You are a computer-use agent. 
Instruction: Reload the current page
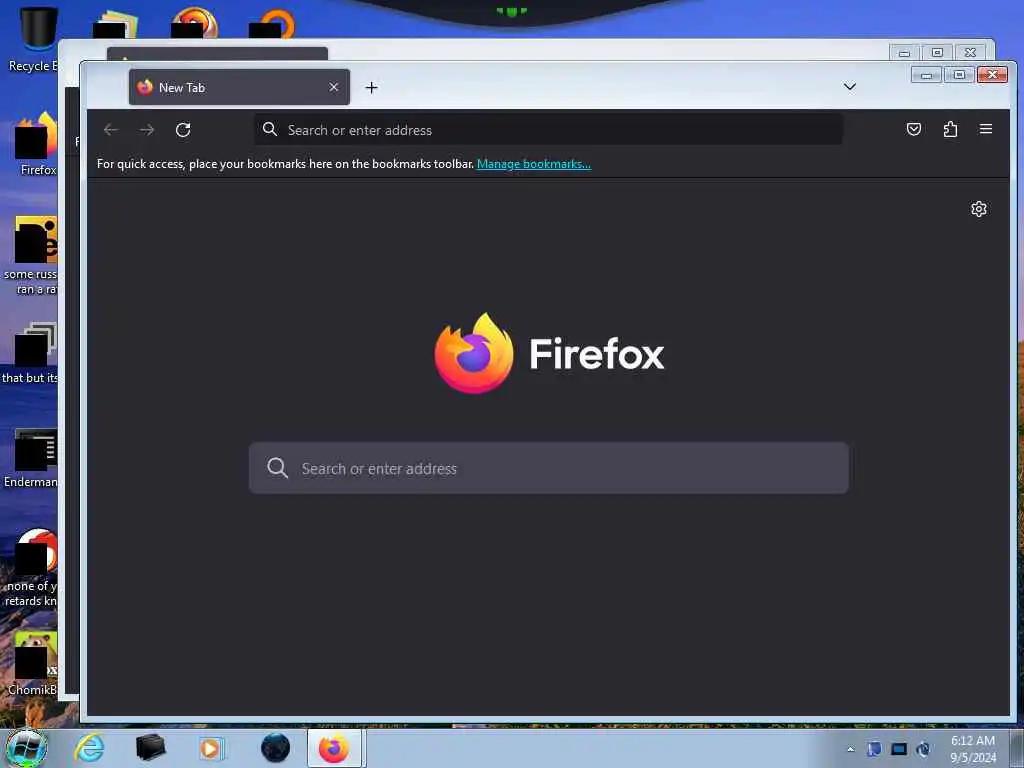tap(183, 130)
